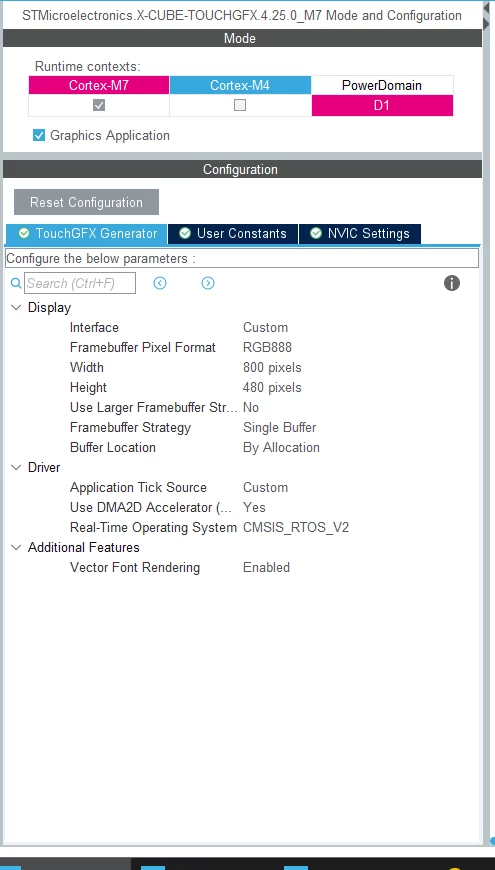Collapse the Display section
The image size is (495, 870).
pyautogui.click(x=16, y=307)
